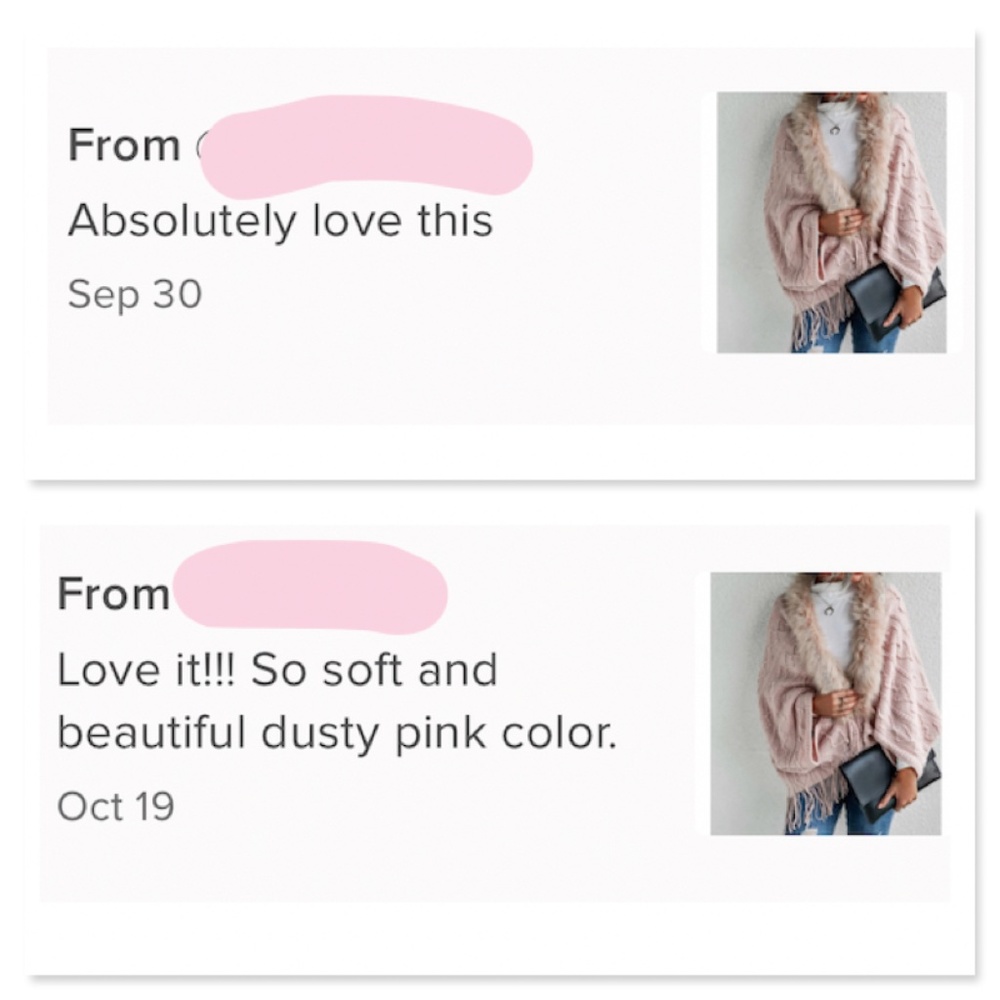The image size is (1000, 1000).
Task: Click the empty area below the Sep 30 date
Action: coord(300,370)
